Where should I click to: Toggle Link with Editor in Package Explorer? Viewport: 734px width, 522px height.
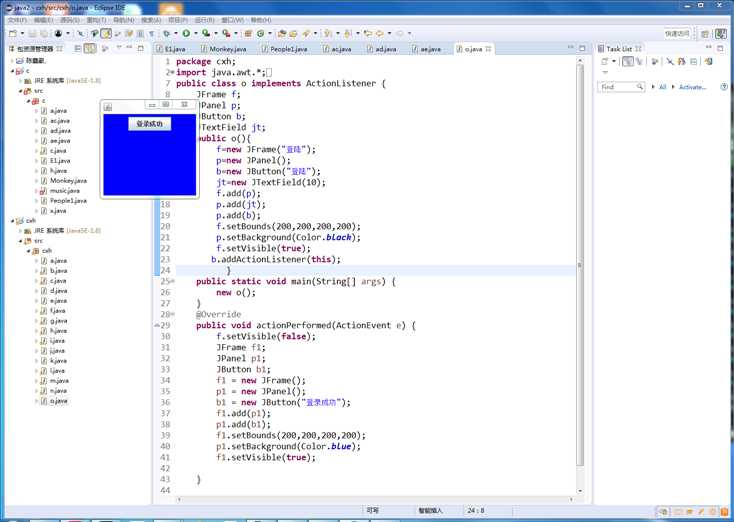click(x=90, y=48)
